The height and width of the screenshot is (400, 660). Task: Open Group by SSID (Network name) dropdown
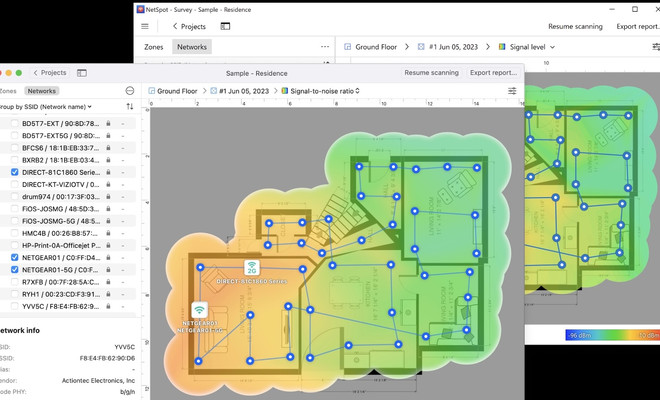(45, 107)
